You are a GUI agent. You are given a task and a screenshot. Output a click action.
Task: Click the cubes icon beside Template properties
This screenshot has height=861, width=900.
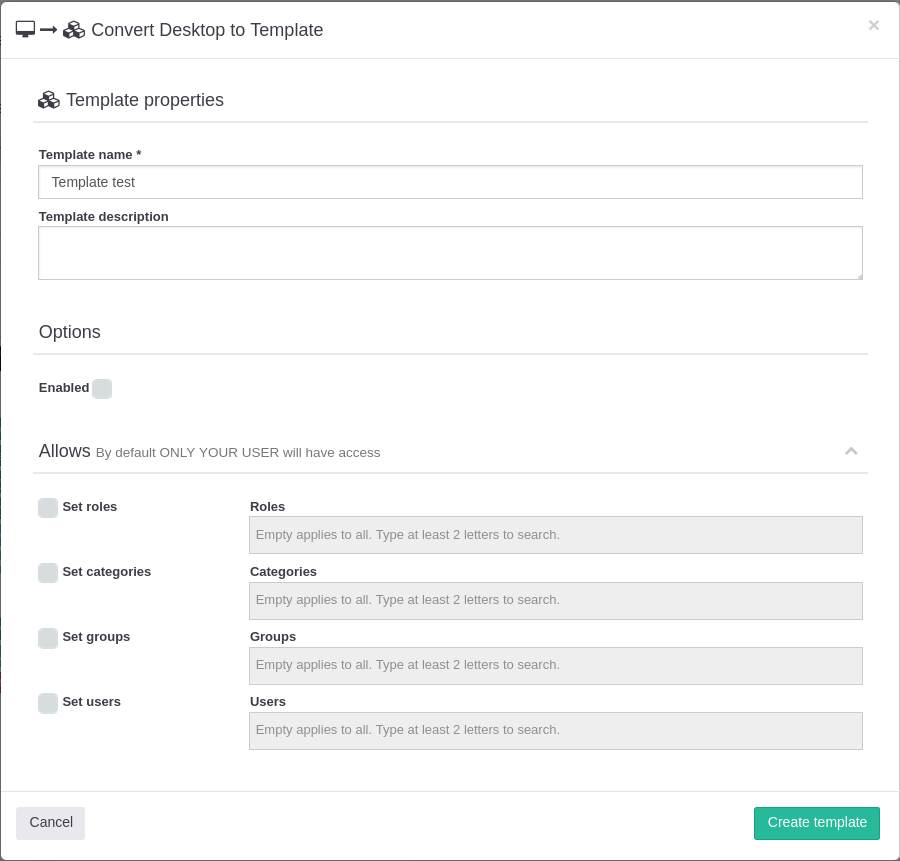[49, 100]
